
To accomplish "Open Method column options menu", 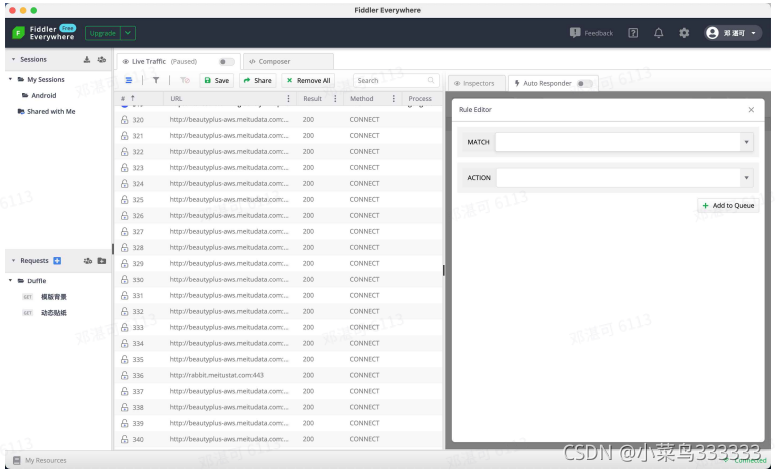I will coord(393,98).
